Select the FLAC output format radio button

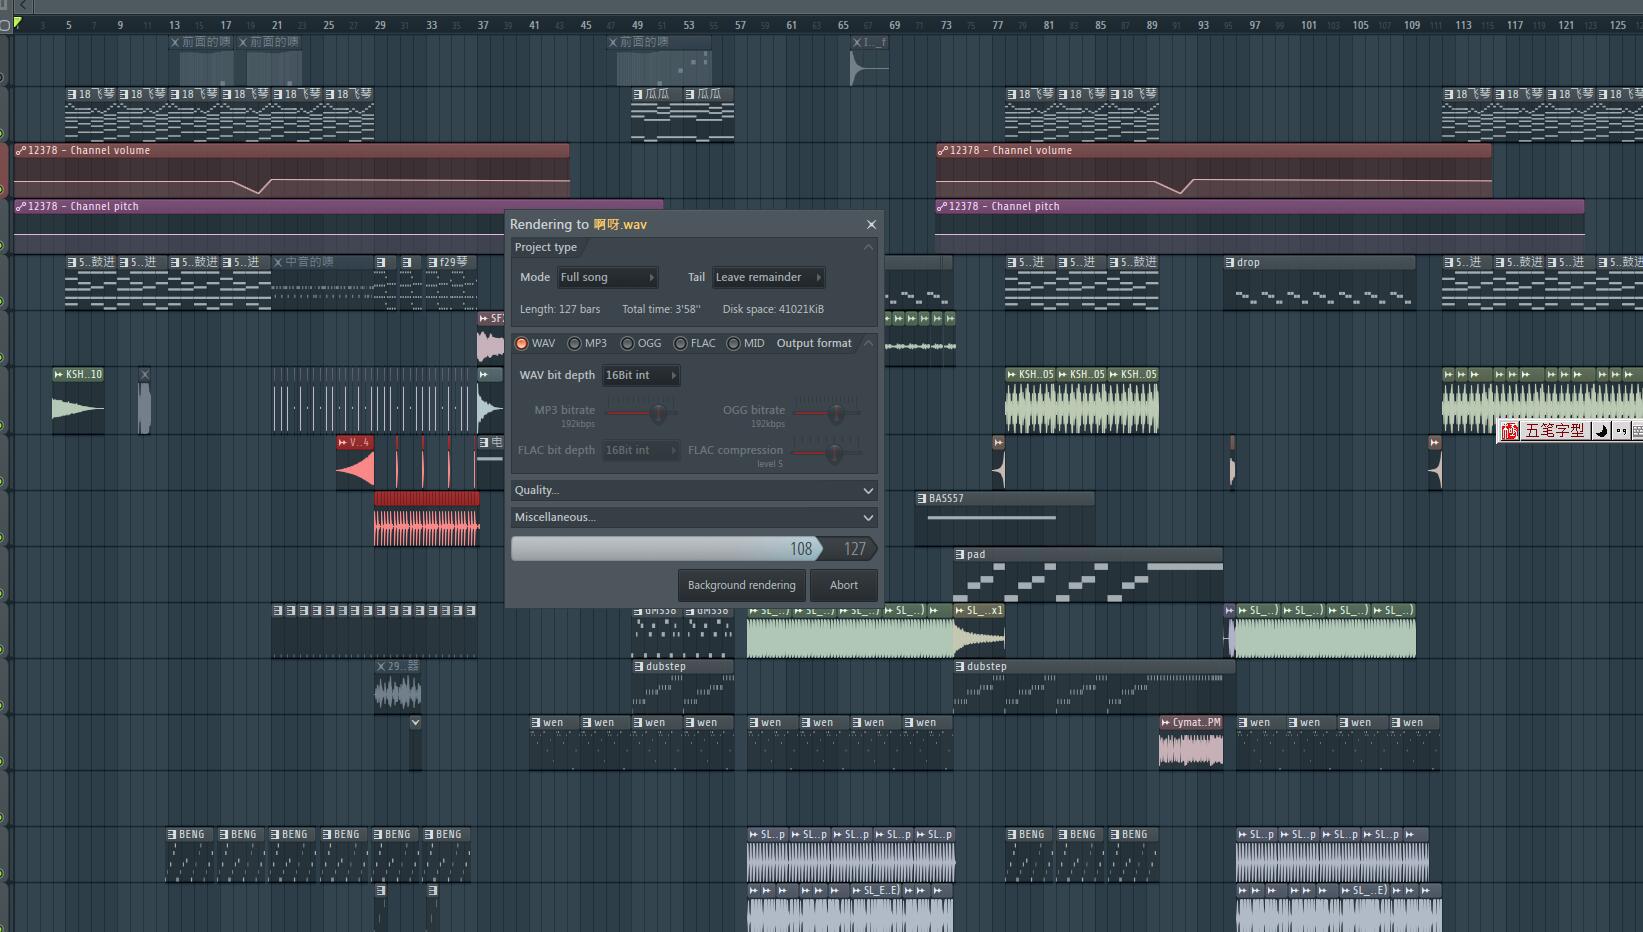click(x=680, y=343)
